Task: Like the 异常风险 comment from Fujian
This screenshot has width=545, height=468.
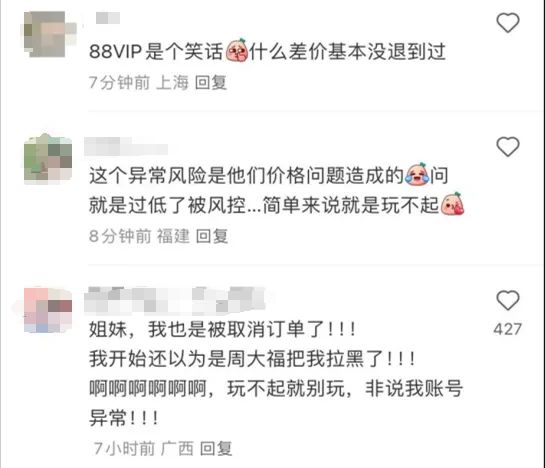Action: pyautogui.click(x=508, y=146)
